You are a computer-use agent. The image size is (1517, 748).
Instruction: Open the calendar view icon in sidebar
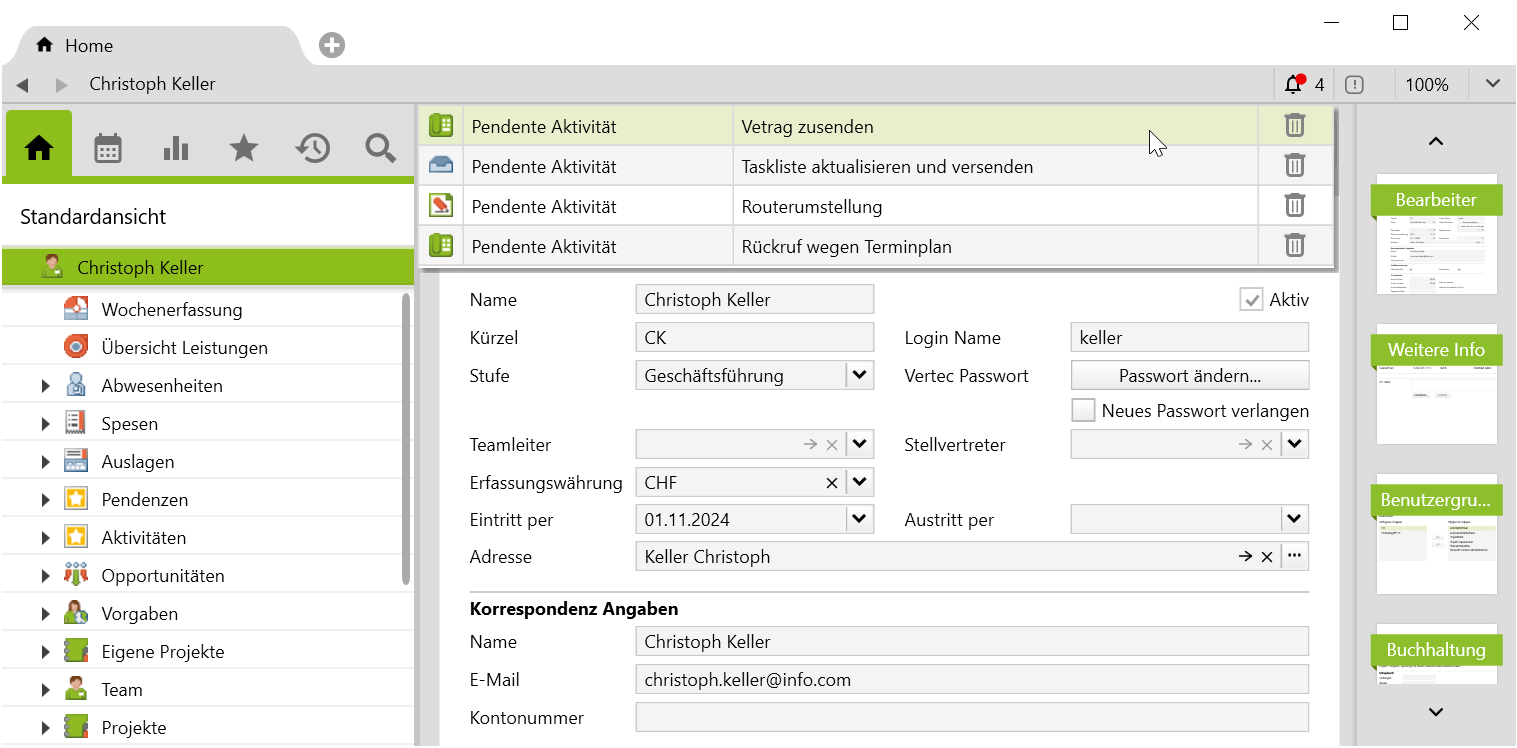click(108, 149)
